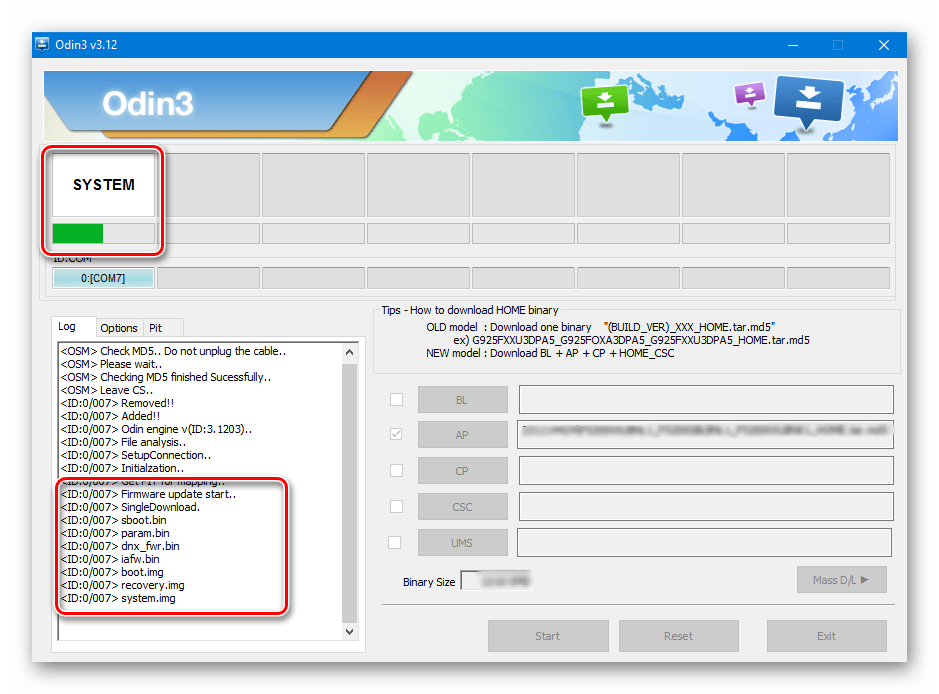
Task: Click the AP file path field
Action: coord(705,435)
